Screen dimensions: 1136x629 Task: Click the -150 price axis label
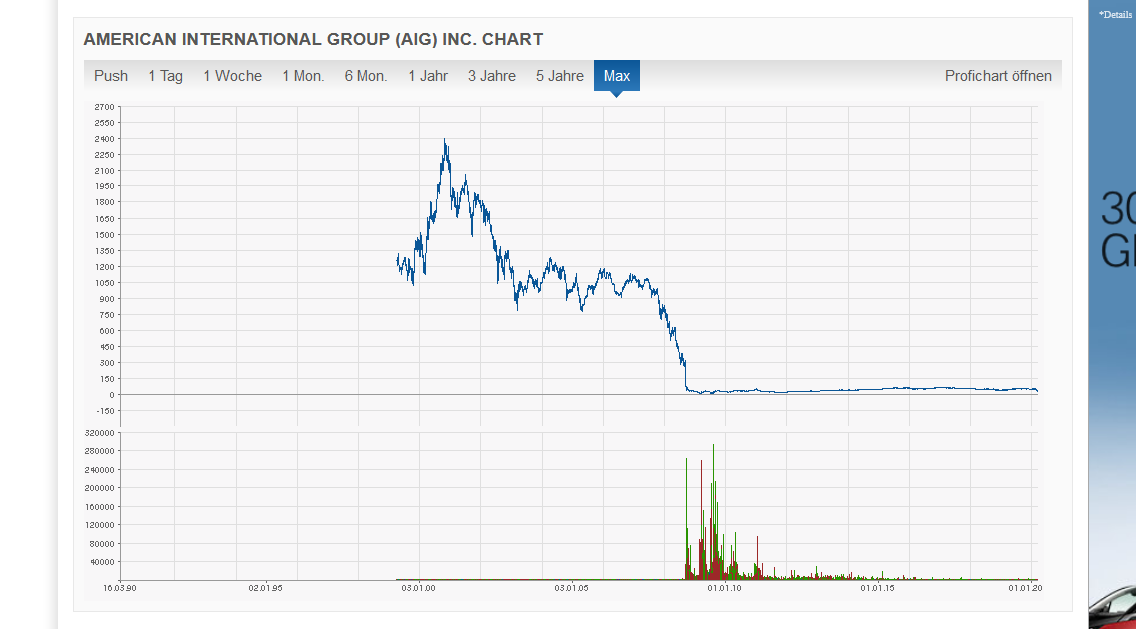coord(106,411)
